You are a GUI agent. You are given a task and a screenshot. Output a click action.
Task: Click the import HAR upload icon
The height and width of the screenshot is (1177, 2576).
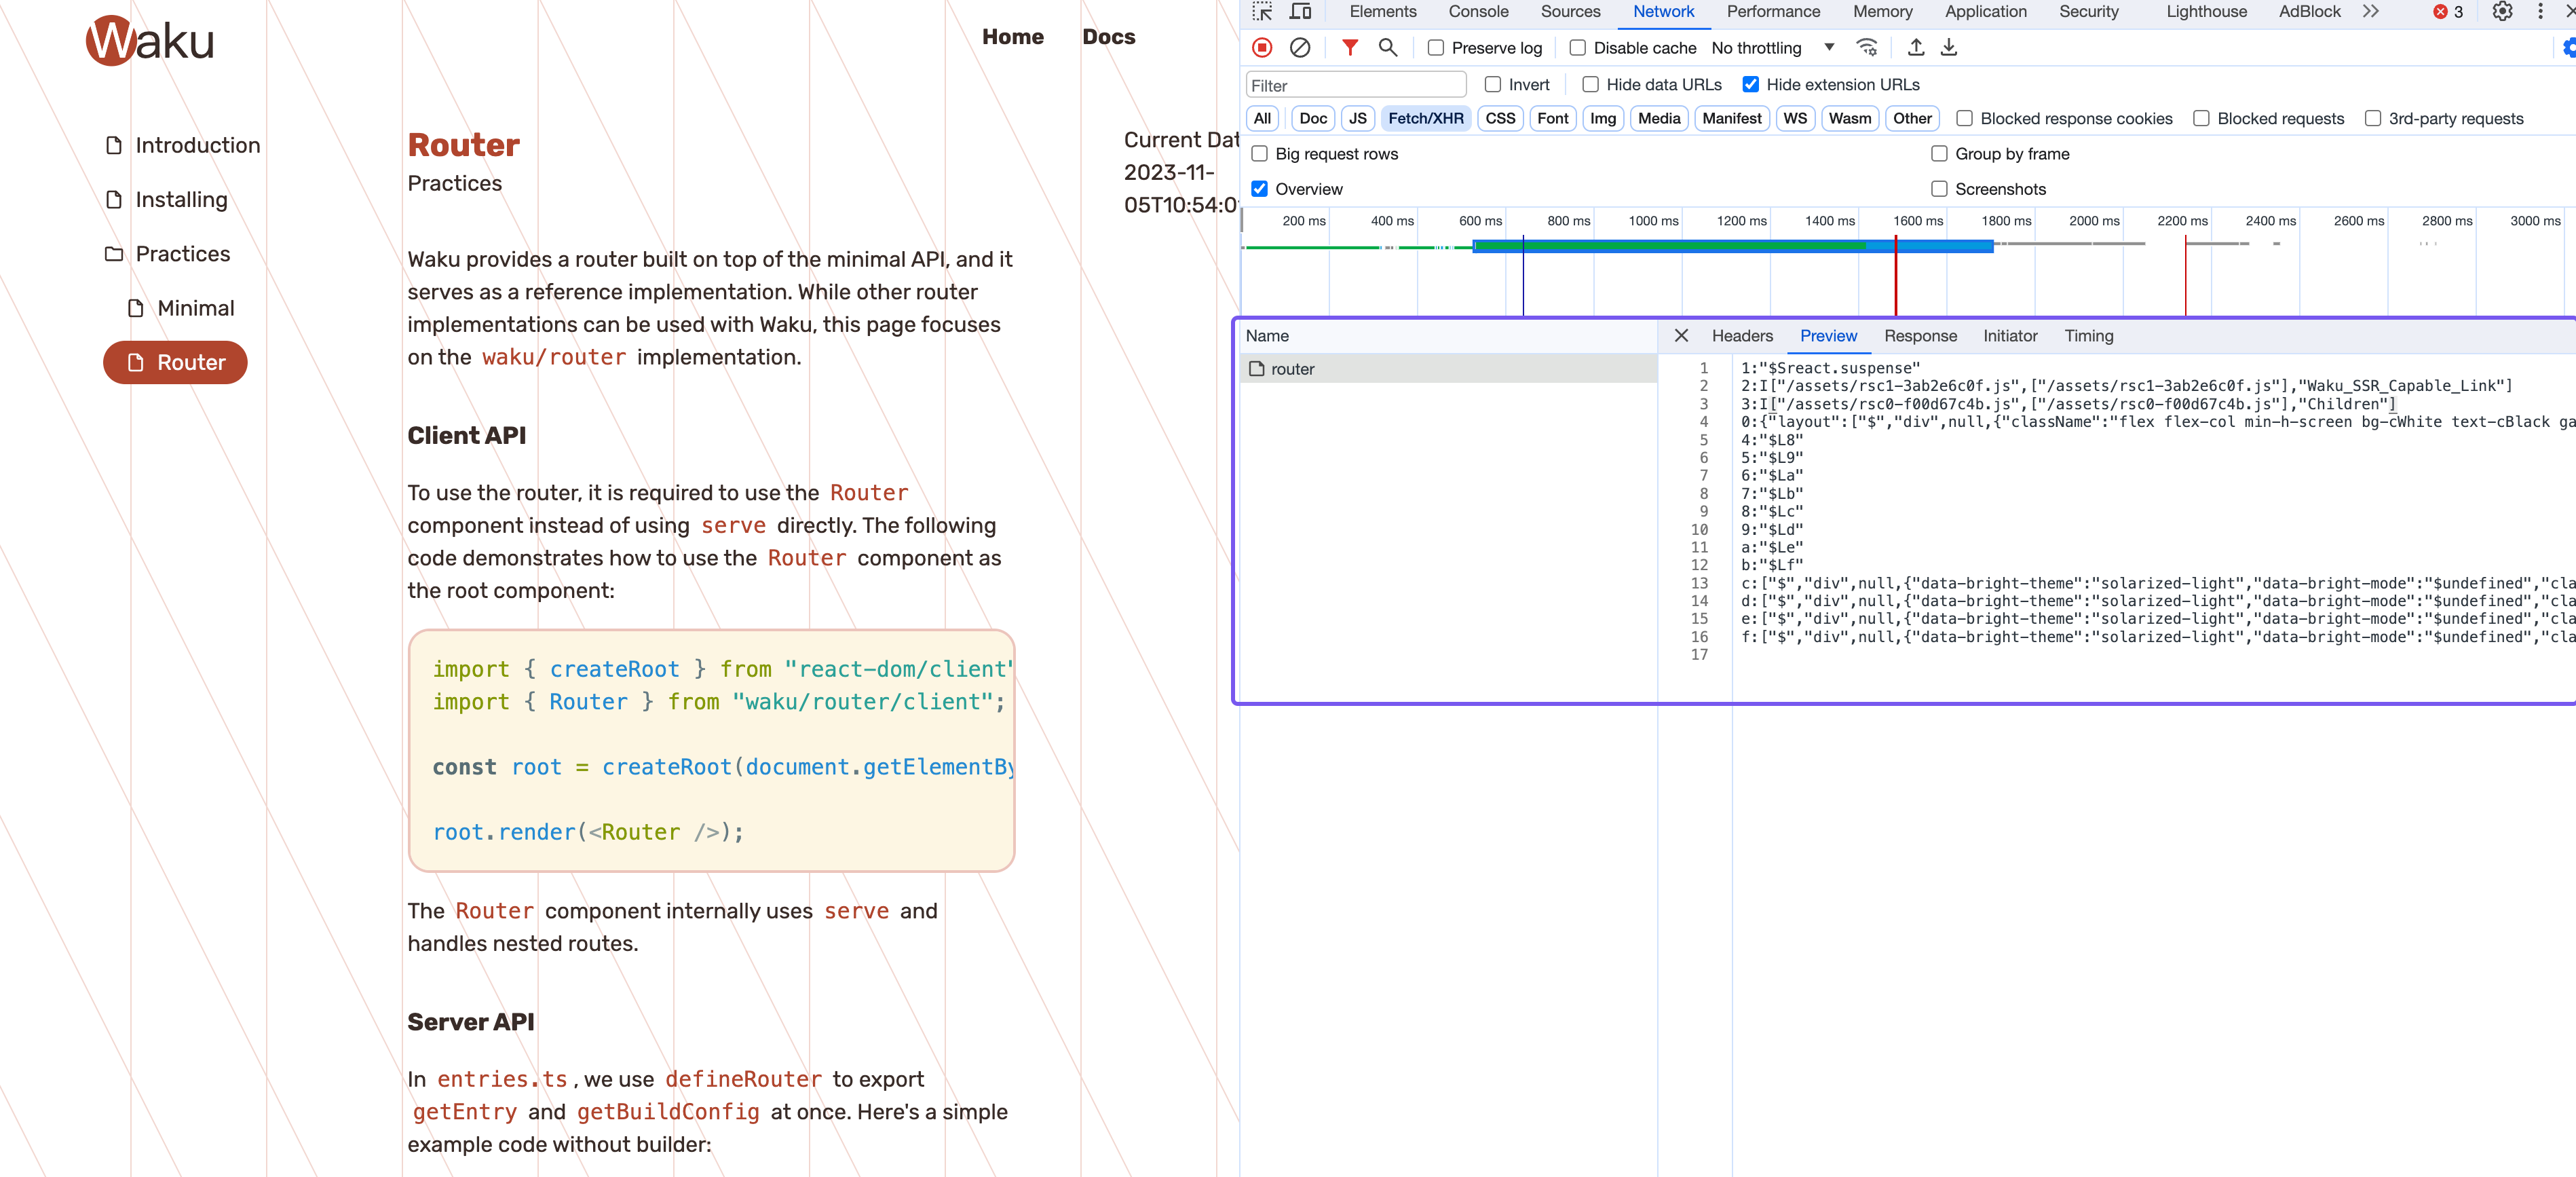[1916, 47]
